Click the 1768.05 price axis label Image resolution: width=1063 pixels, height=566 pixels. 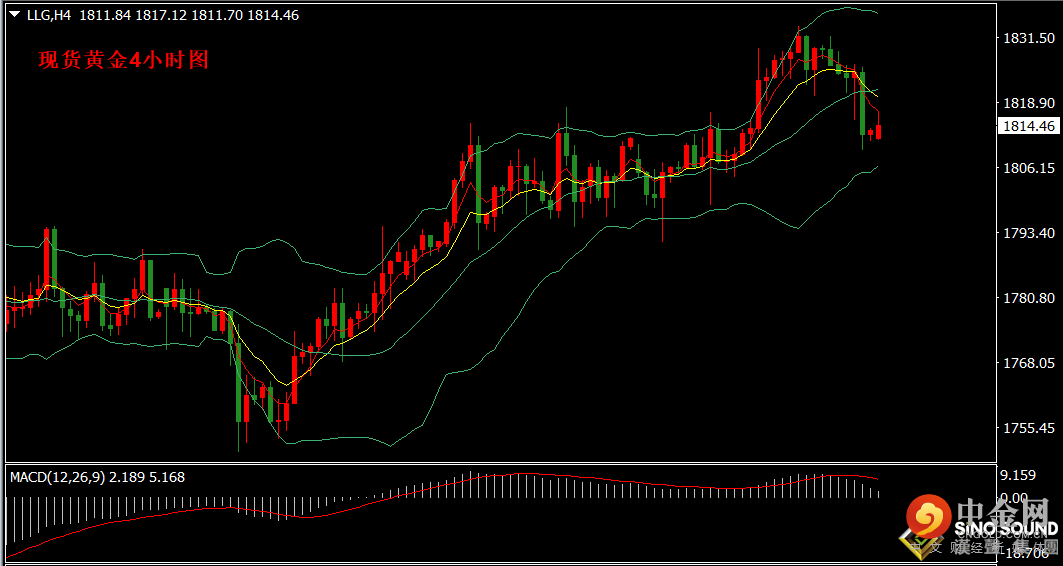[x=1028, y=363]
